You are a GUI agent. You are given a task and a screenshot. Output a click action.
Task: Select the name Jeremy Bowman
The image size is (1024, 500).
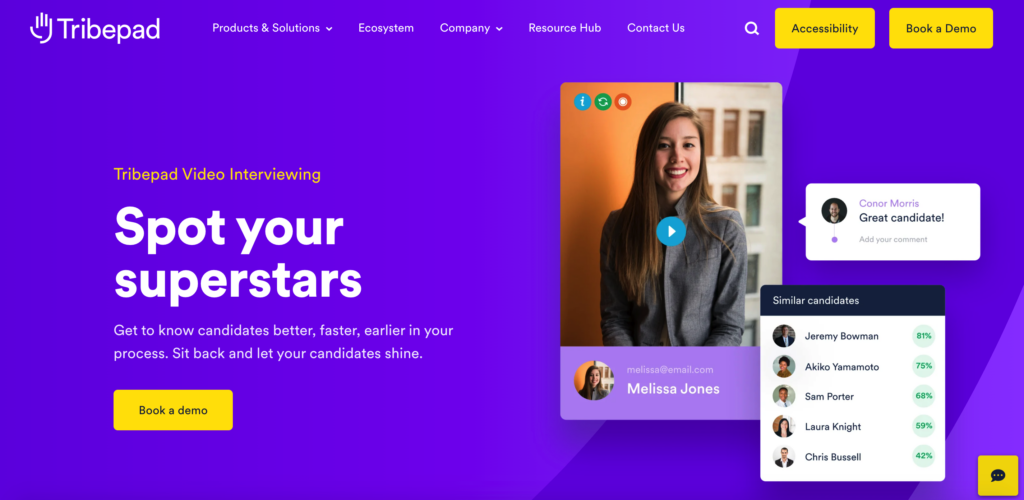[x=841, y=336]
